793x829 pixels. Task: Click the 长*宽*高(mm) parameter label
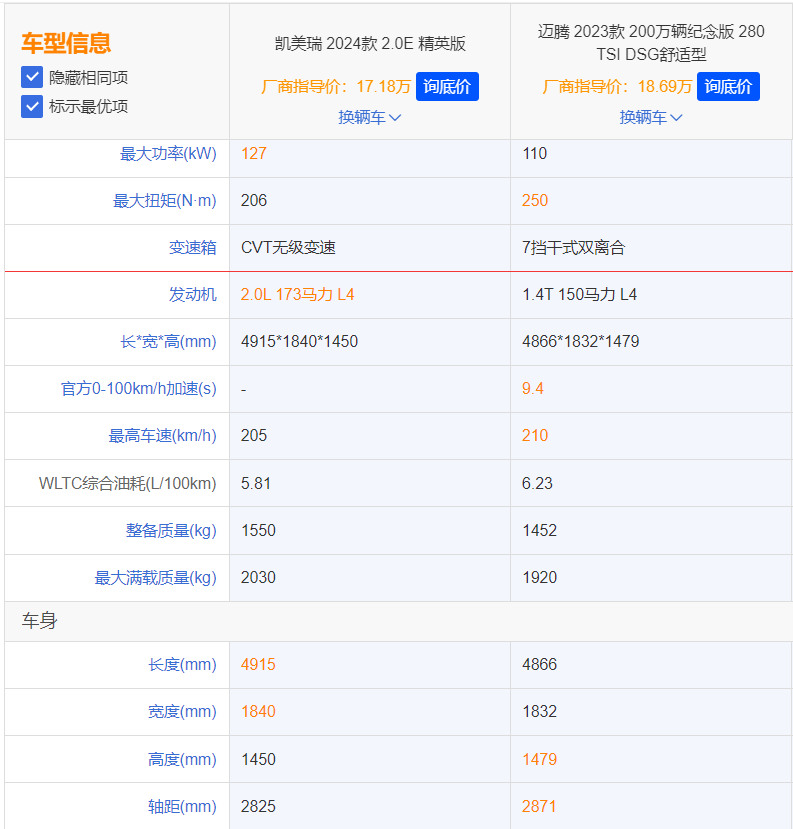168,342
